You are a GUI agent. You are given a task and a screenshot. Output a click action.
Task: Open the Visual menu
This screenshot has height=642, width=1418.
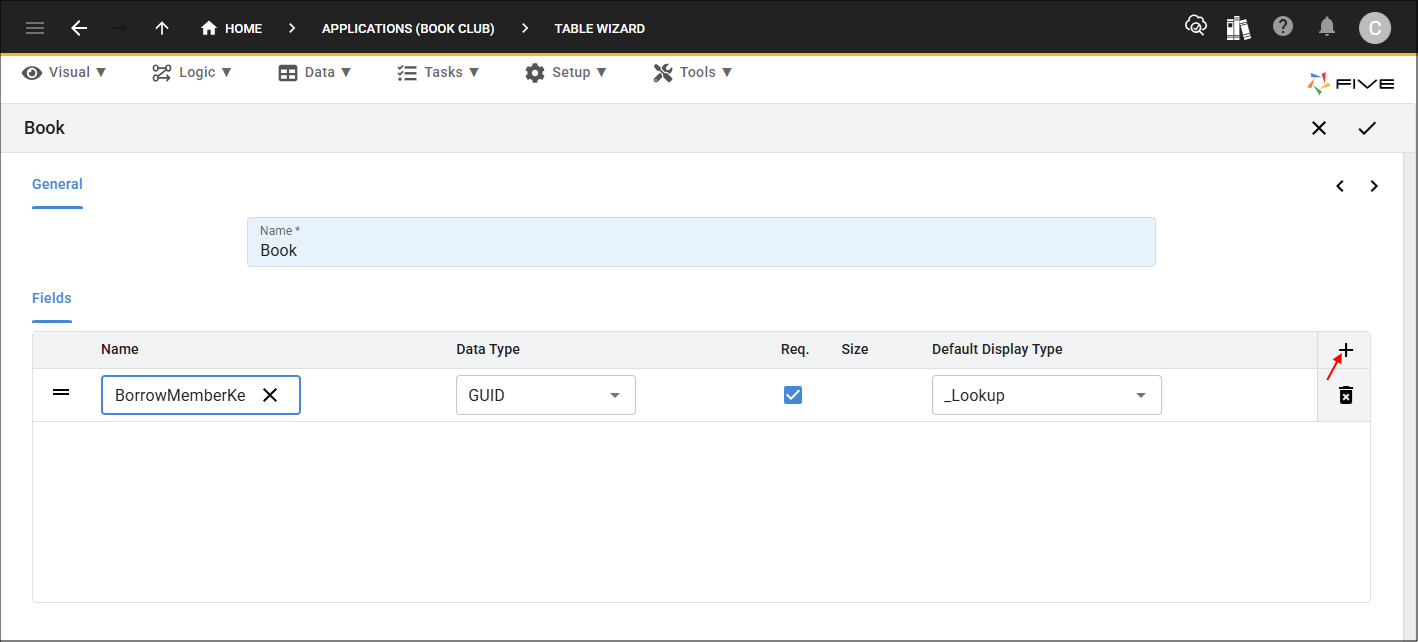coord(65,72)
